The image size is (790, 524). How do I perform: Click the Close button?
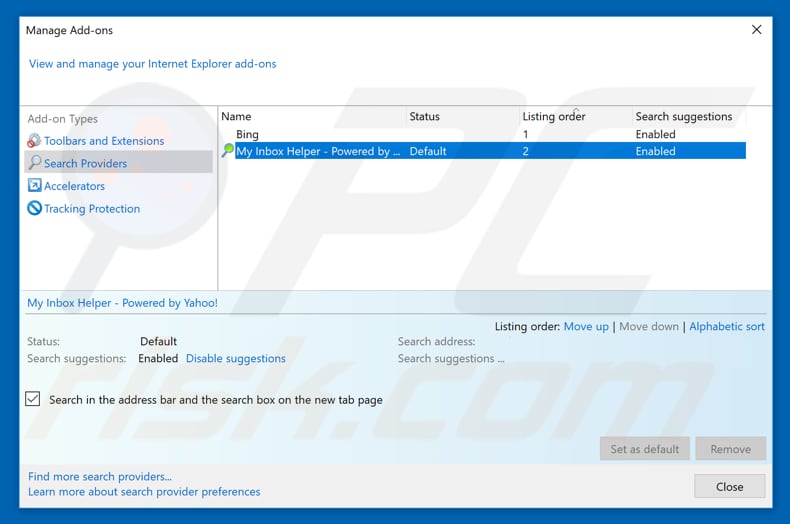[x=730, y=486]
